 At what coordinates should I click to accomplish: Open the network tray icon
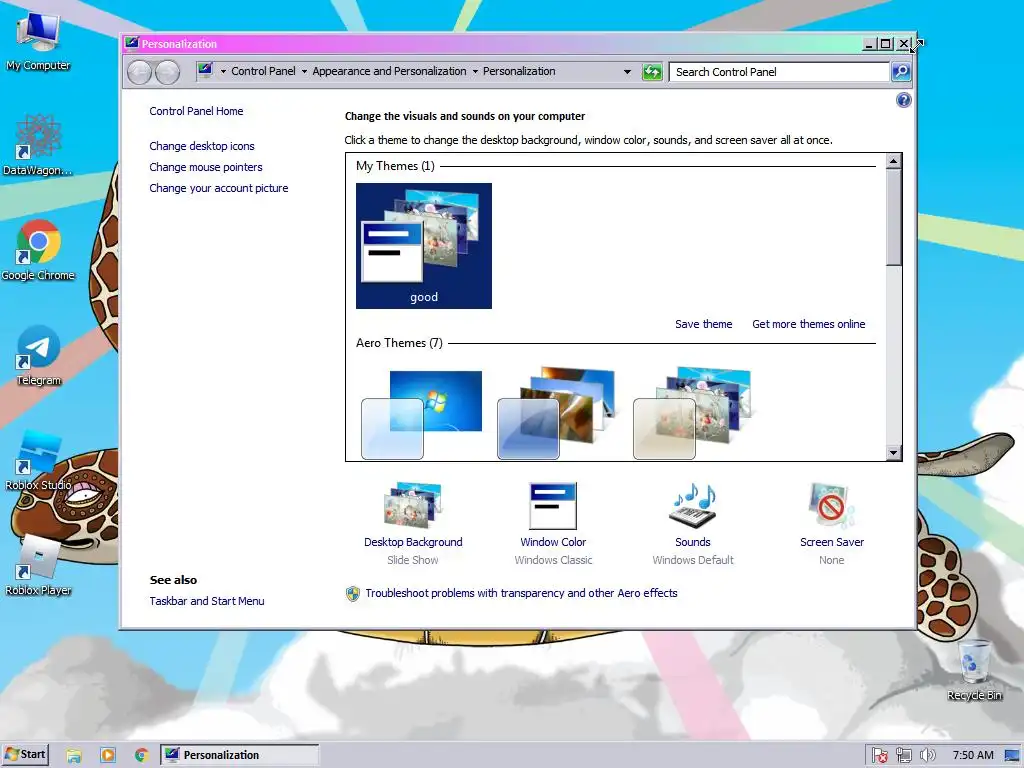tap(904, 756)
